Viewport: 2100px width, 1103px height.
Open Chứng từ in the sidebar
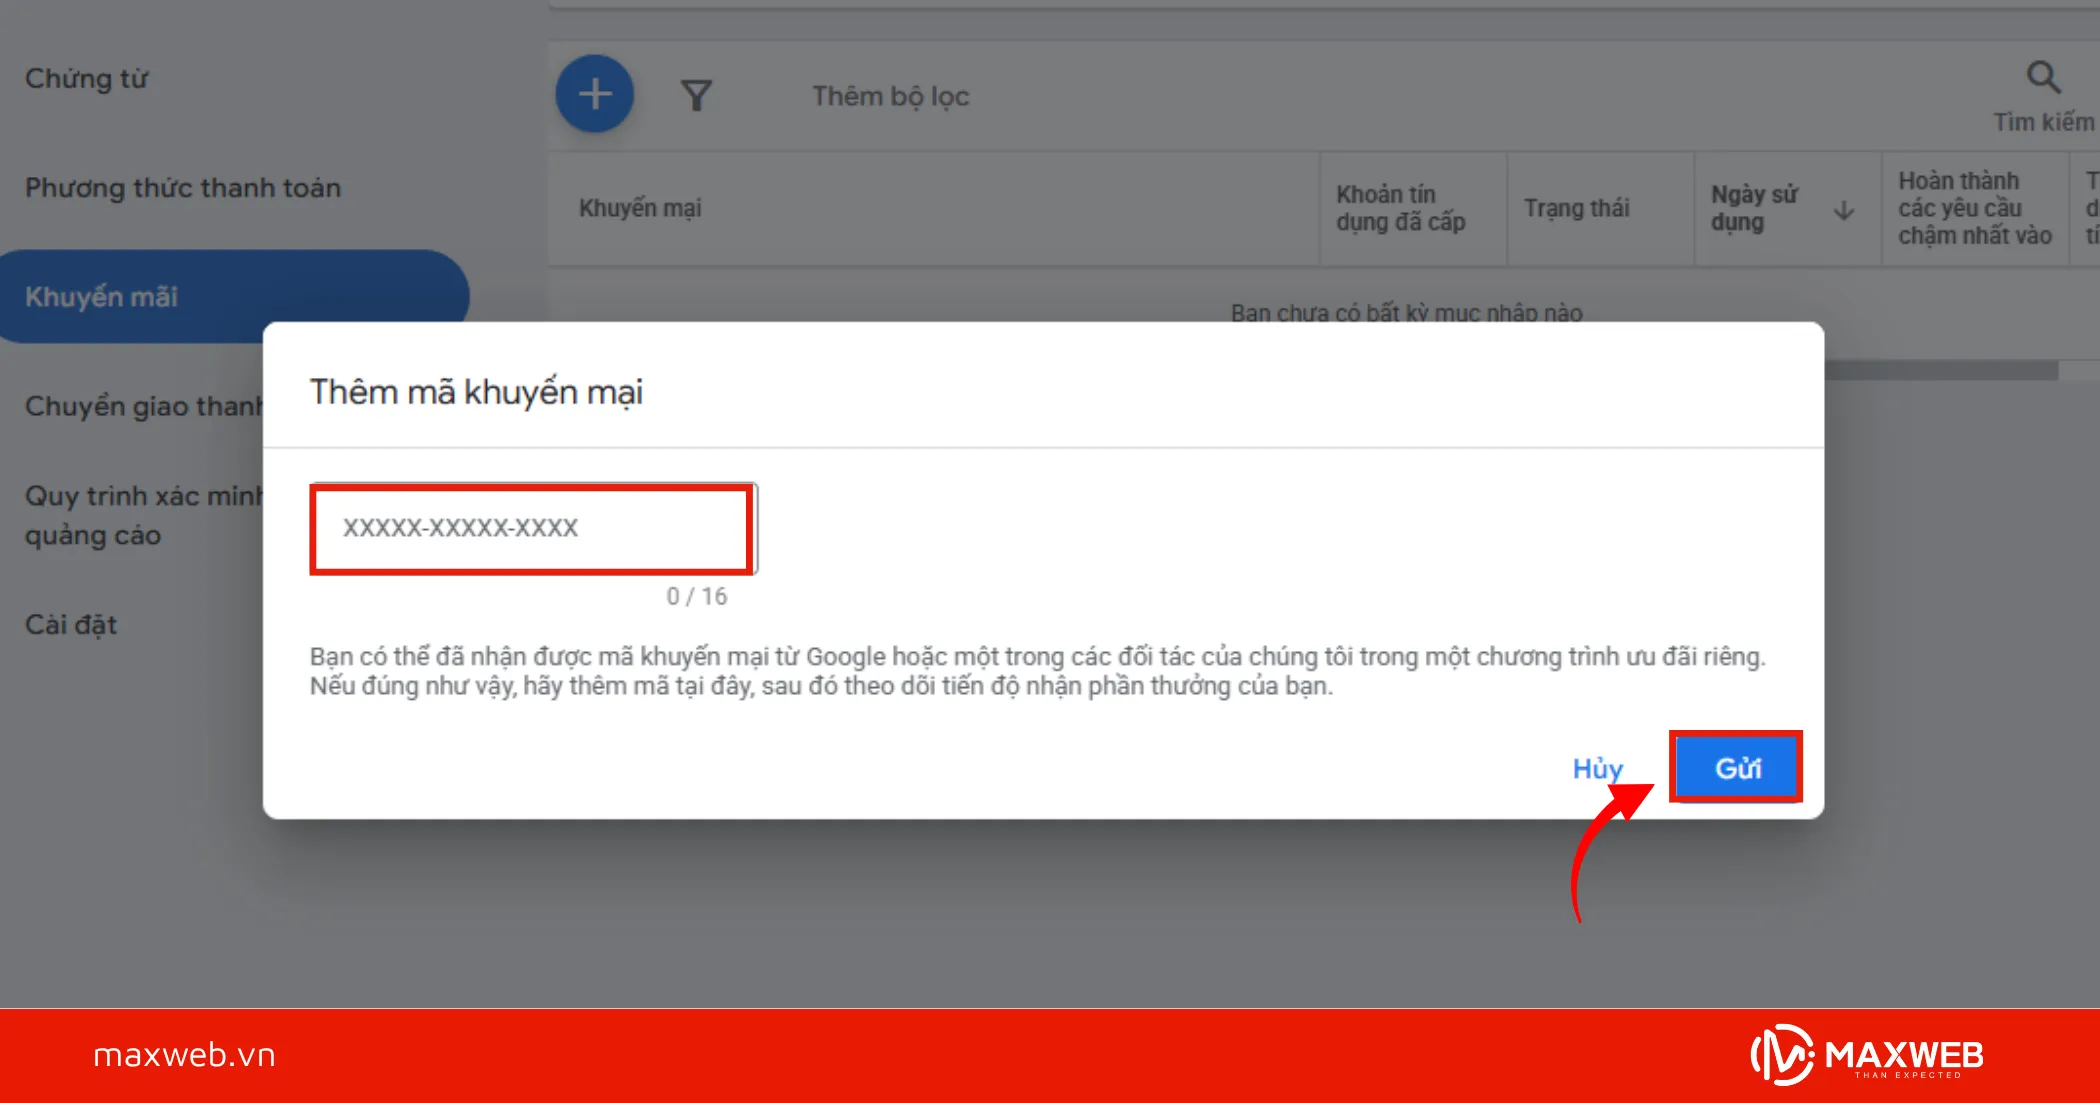coord(87,79)
